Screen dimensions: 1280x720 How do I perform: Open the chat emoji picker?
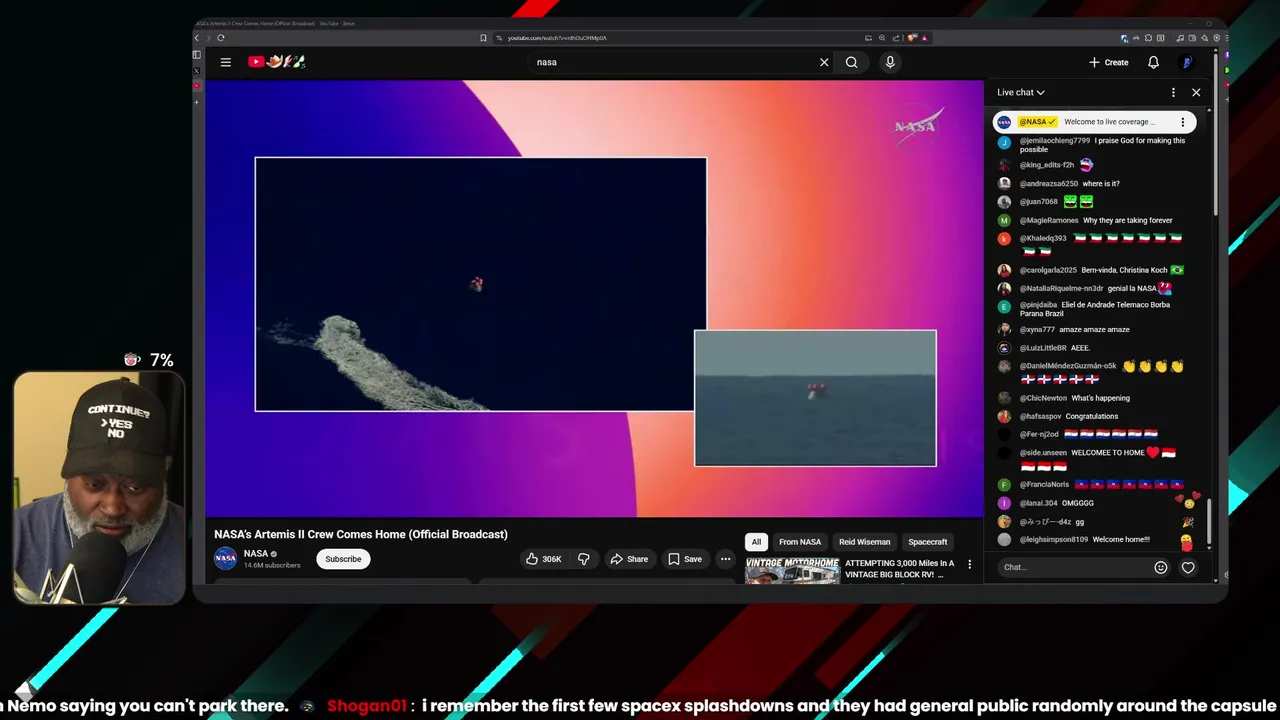[x=1160, y=567]
